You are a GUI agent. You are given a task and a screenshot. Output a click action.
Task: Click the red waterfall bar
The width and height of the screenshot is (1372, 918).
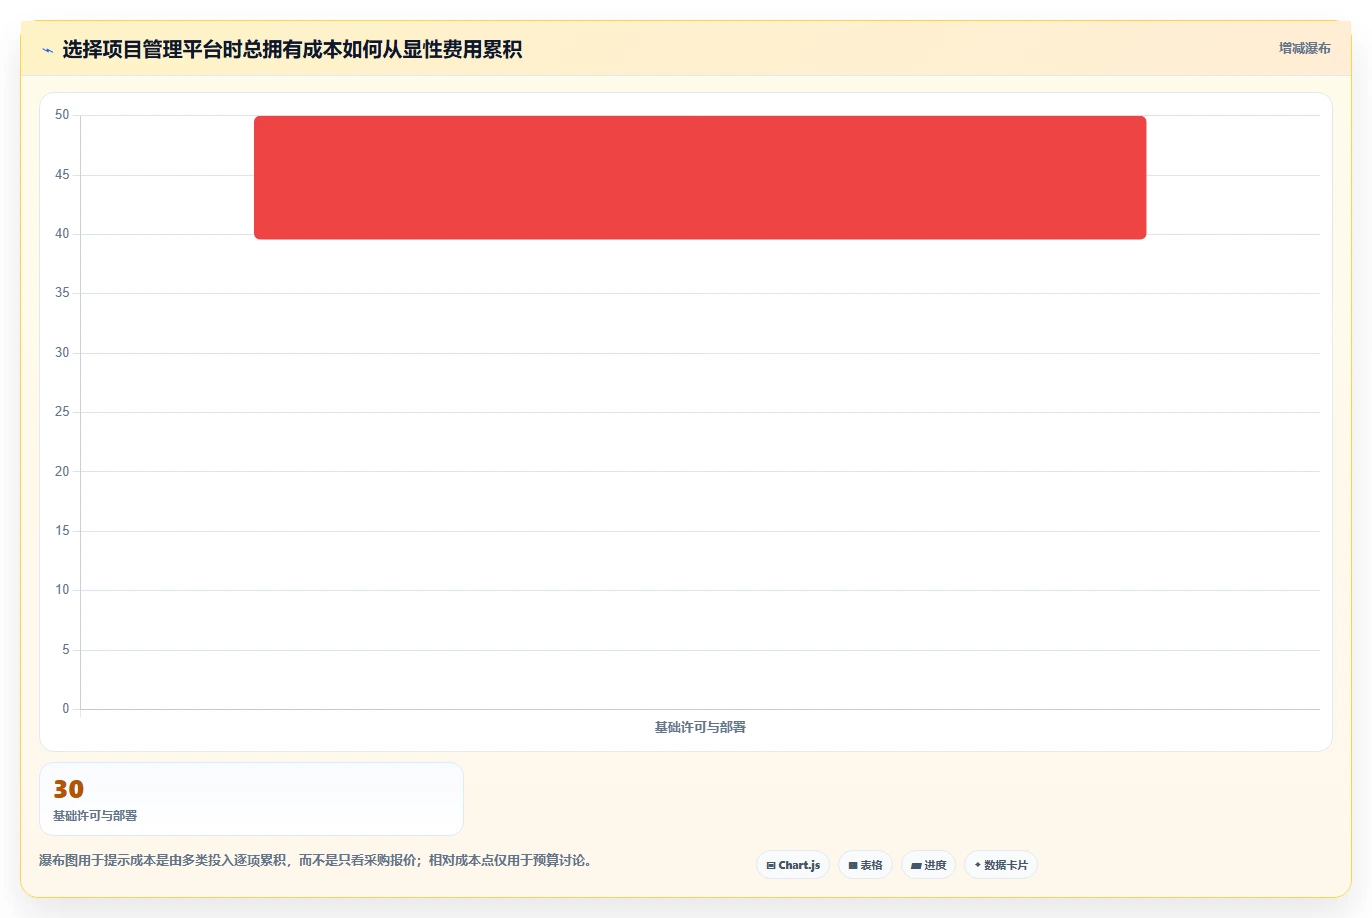[x=700, y=177]
